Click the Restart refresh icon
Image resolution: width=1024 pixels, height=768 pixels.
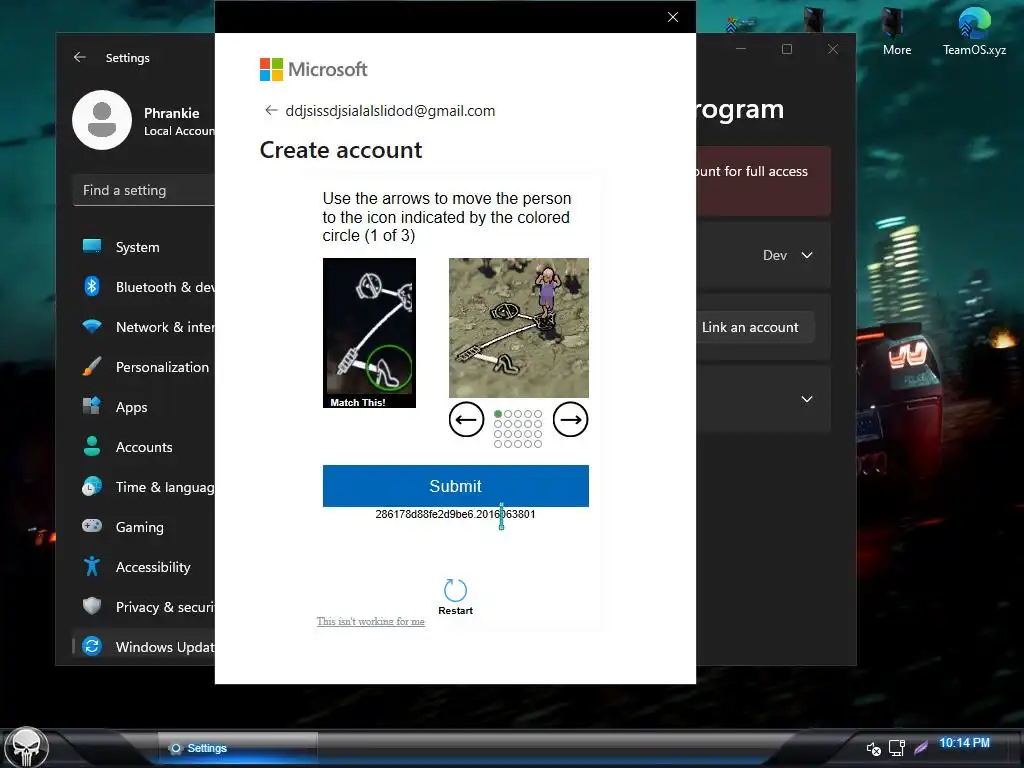coord(455,590)
